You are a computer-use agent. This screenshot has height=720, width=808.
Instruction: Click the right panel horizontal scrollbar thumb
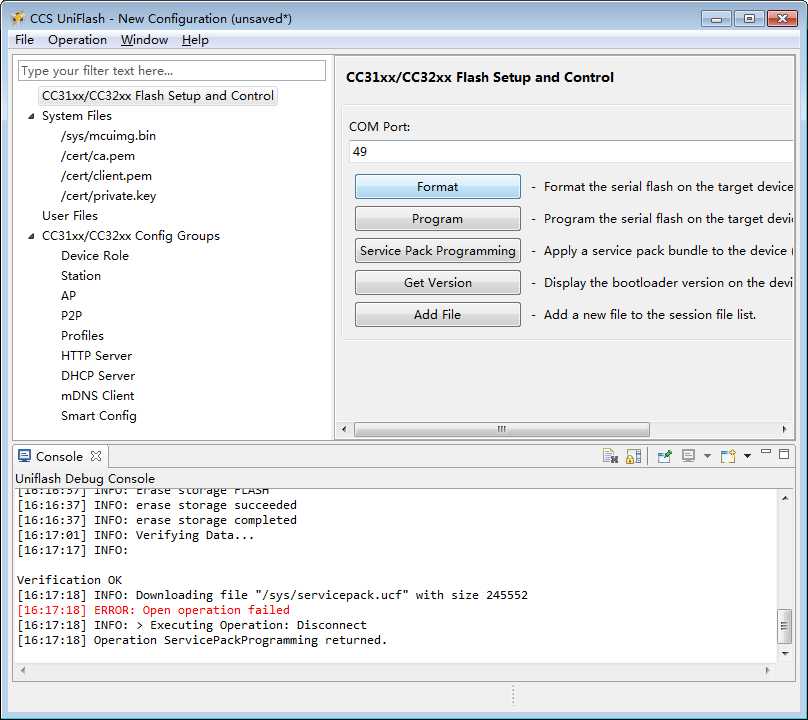502,429
